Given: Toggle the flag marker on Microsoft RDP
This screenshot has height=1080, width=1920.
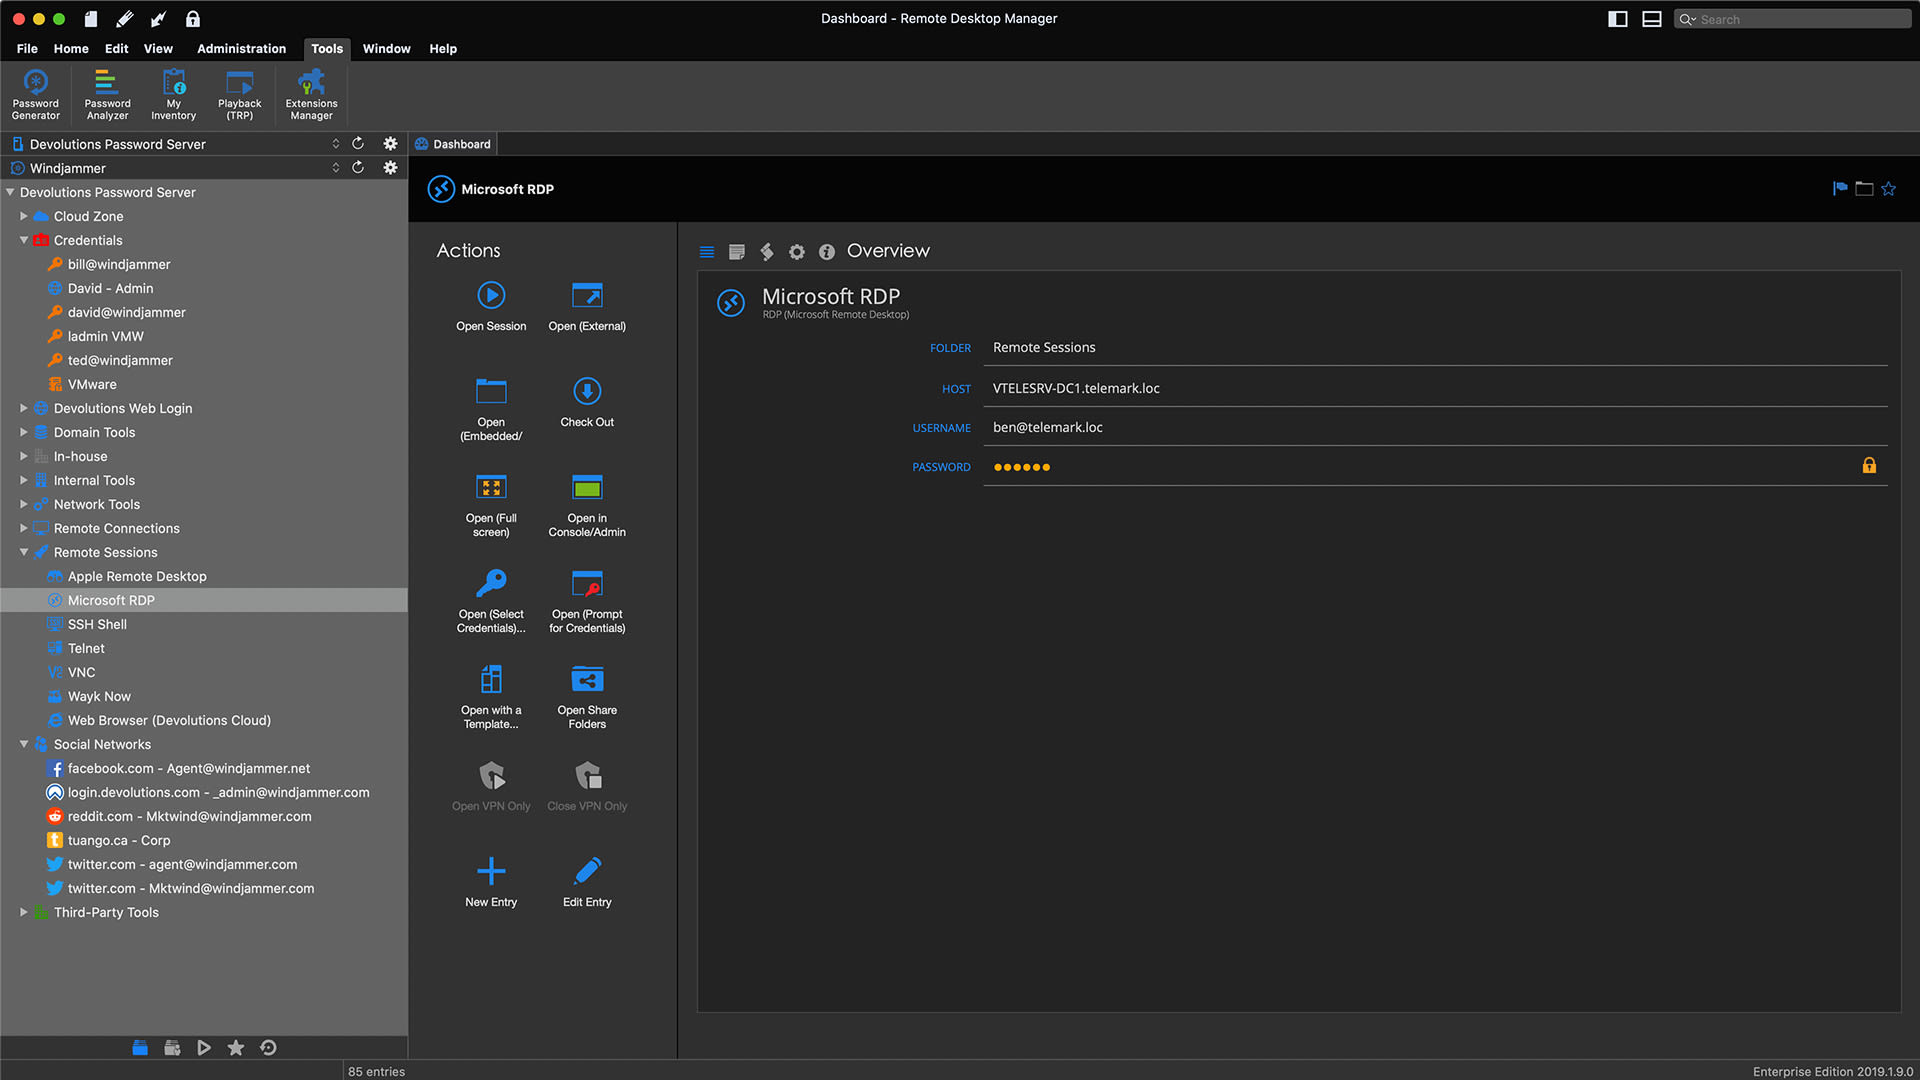Looking at the screenshot, I should point(1840,189).
